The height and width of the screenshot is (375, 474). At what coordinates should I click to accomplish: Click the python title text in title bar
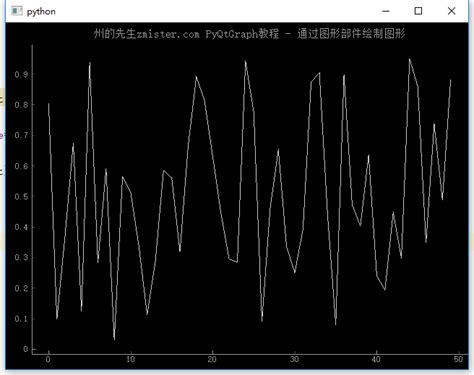coord(41,12)
